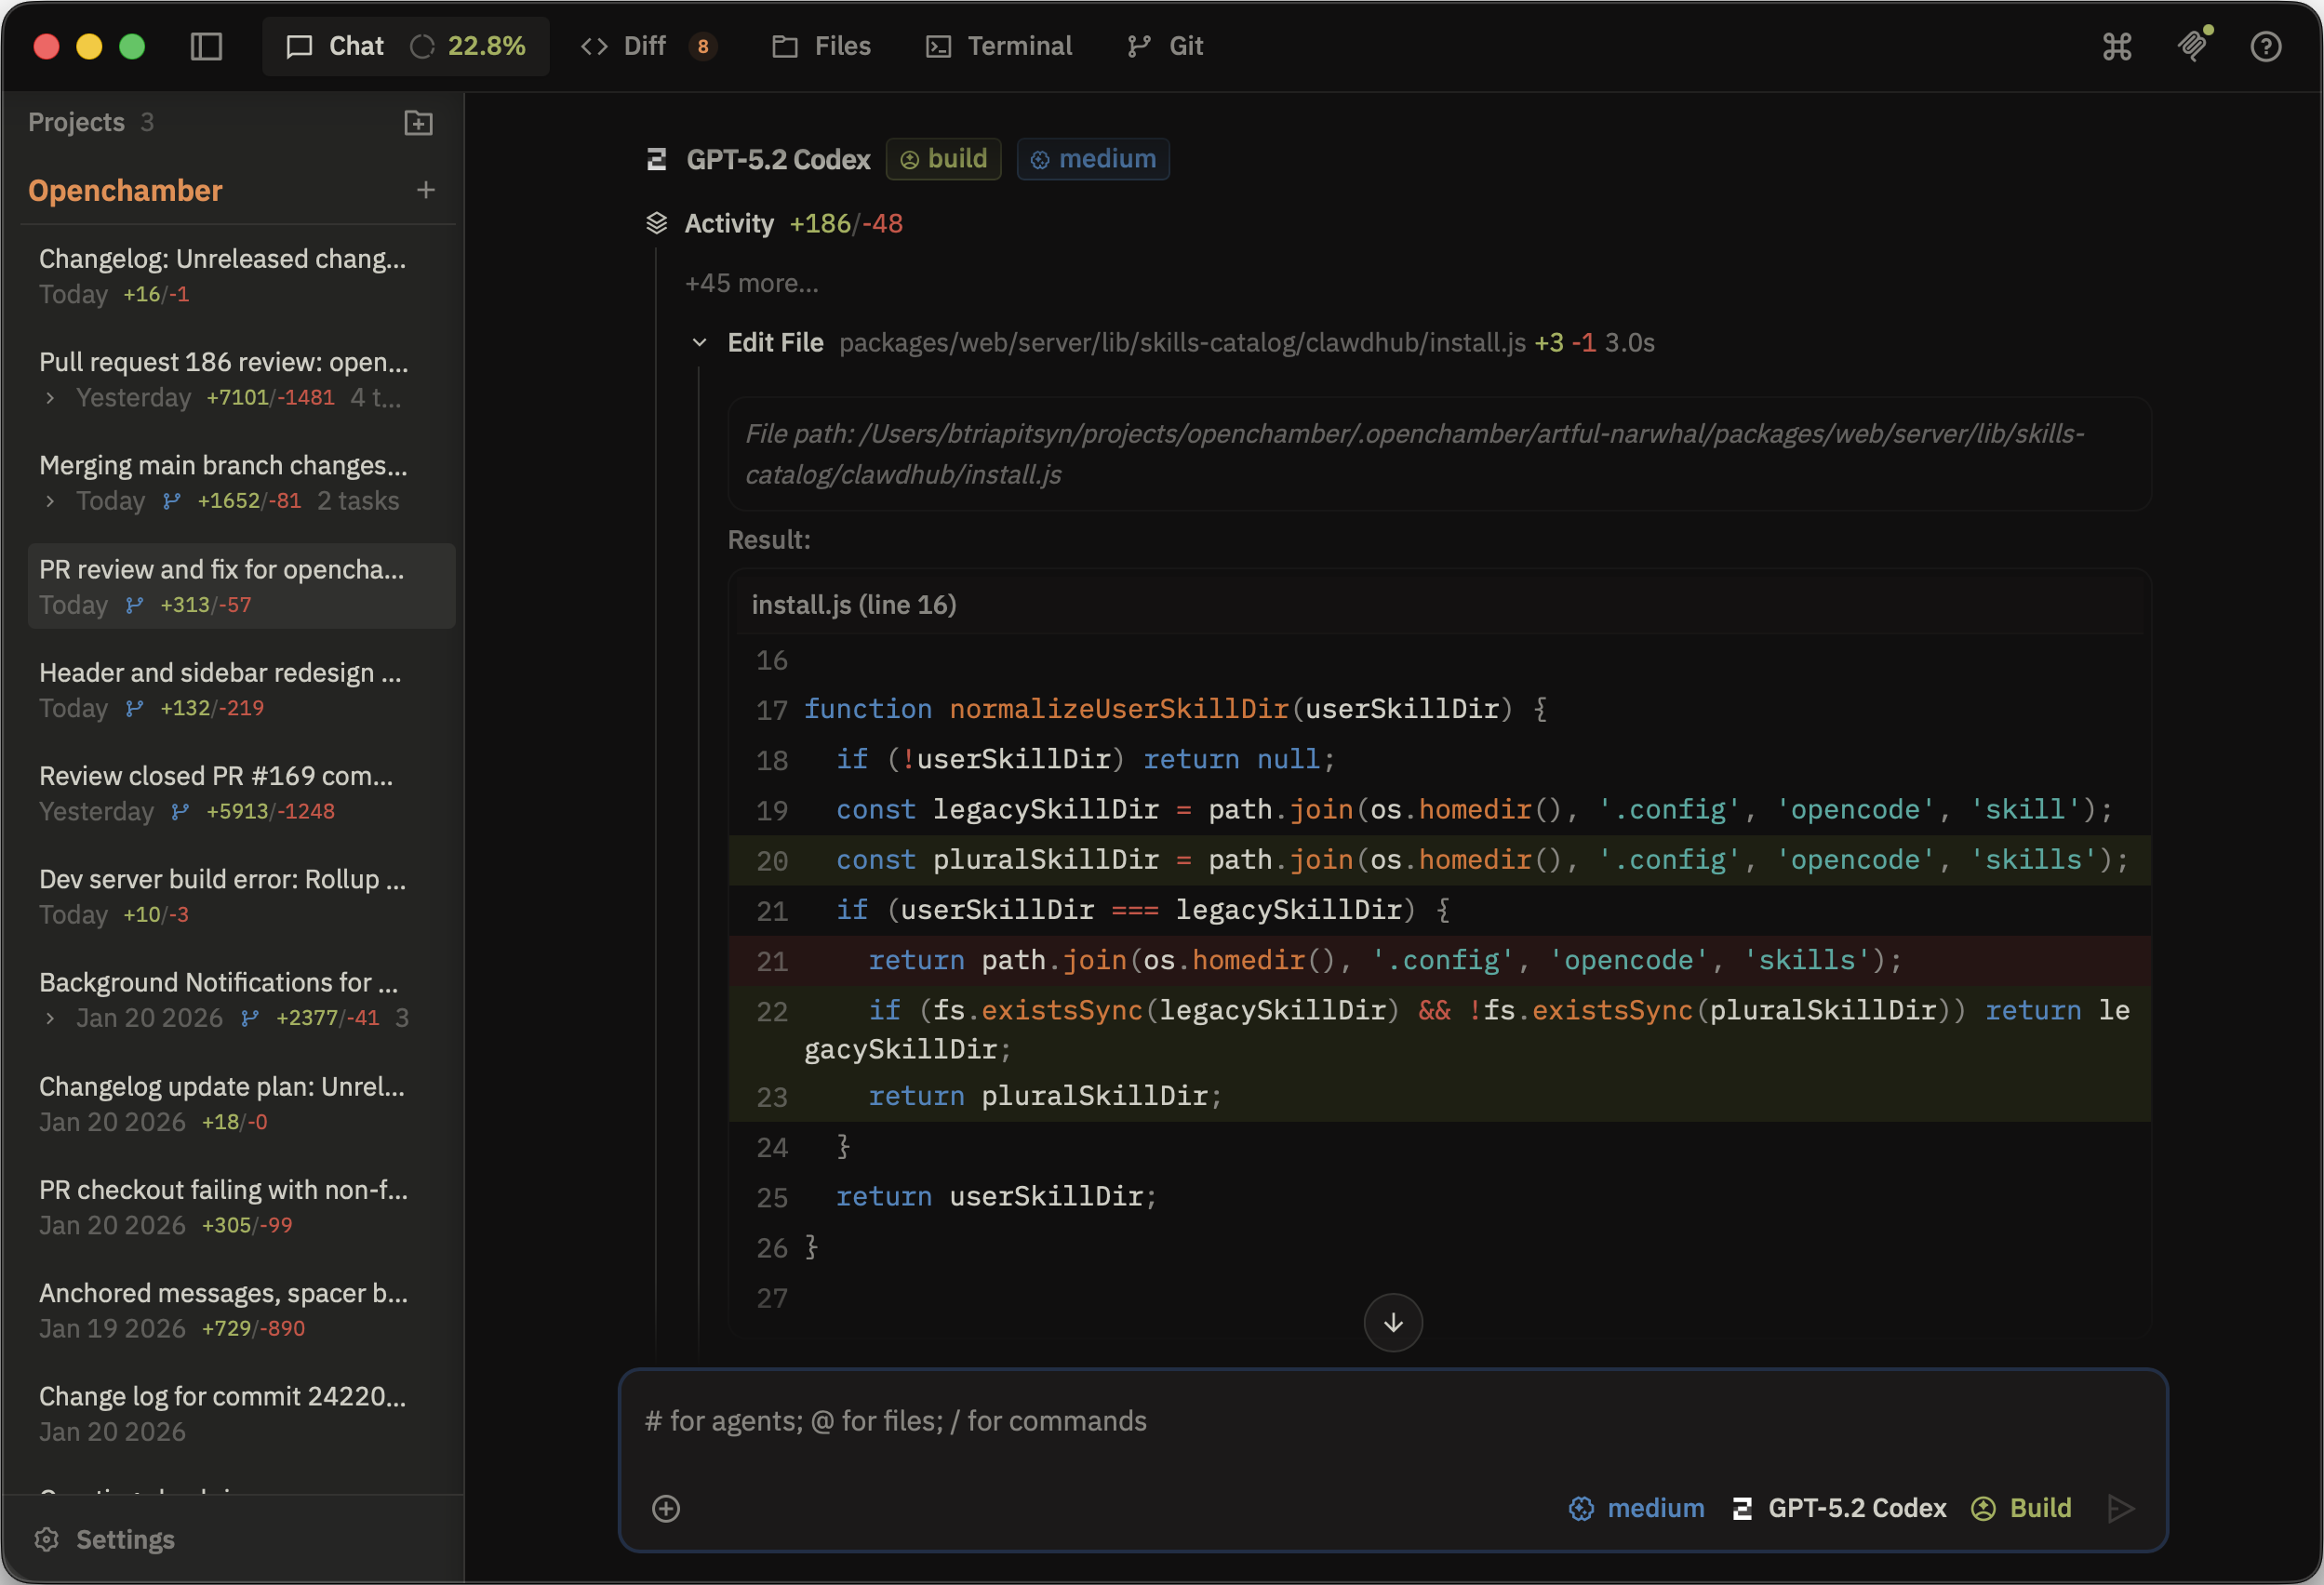Click the build badge in message header
Image resolution: width=2324 pixels, height=1585 pixels.
click(943, 159)
